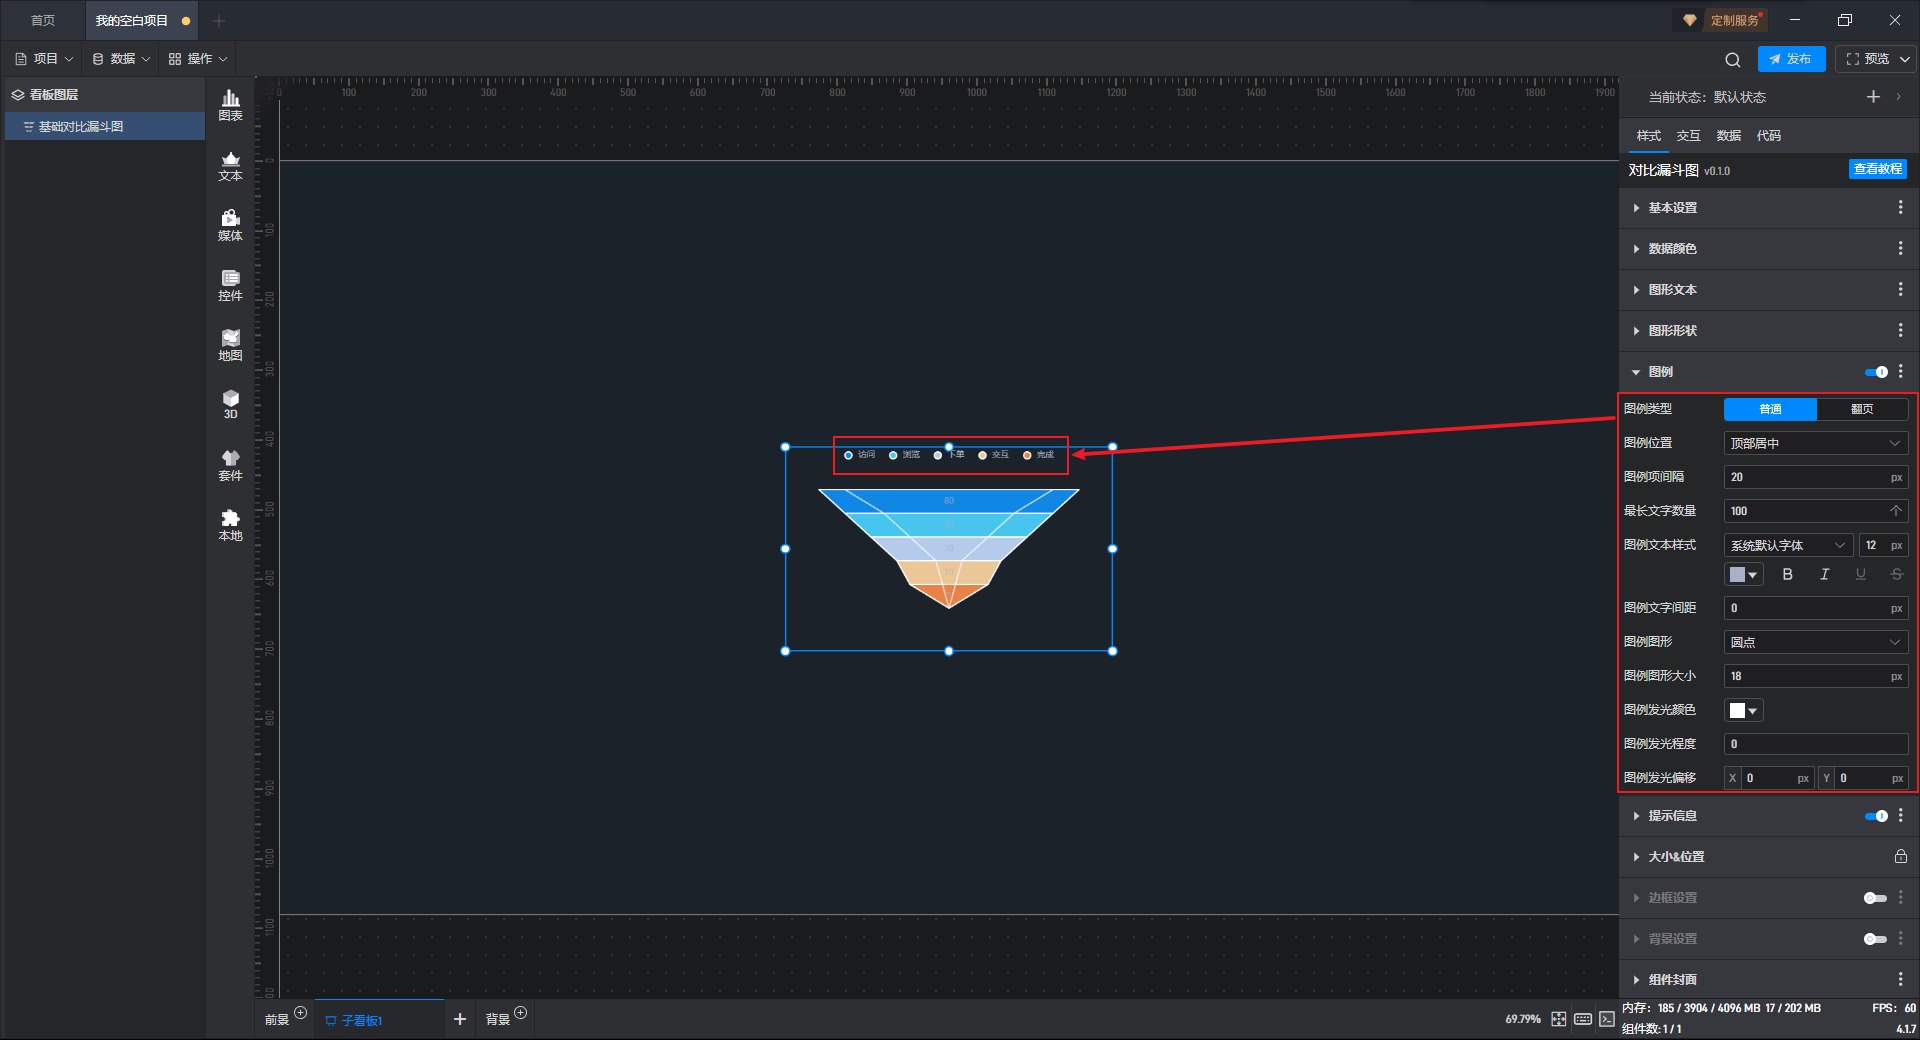Open the 3D component panel
Viewport: 1920px width, 1040px height.
(230, 404)
